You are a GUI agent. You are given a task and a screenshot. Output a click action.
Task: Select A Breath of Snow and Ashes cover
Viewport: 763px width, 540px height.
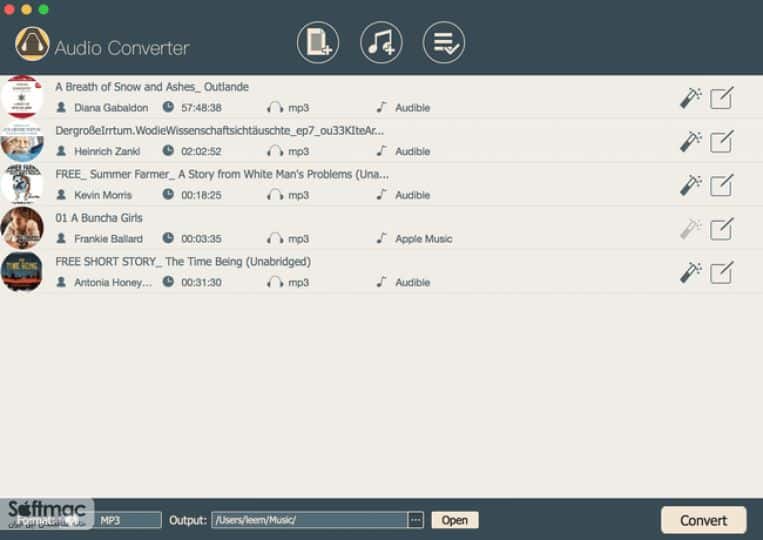21,97
